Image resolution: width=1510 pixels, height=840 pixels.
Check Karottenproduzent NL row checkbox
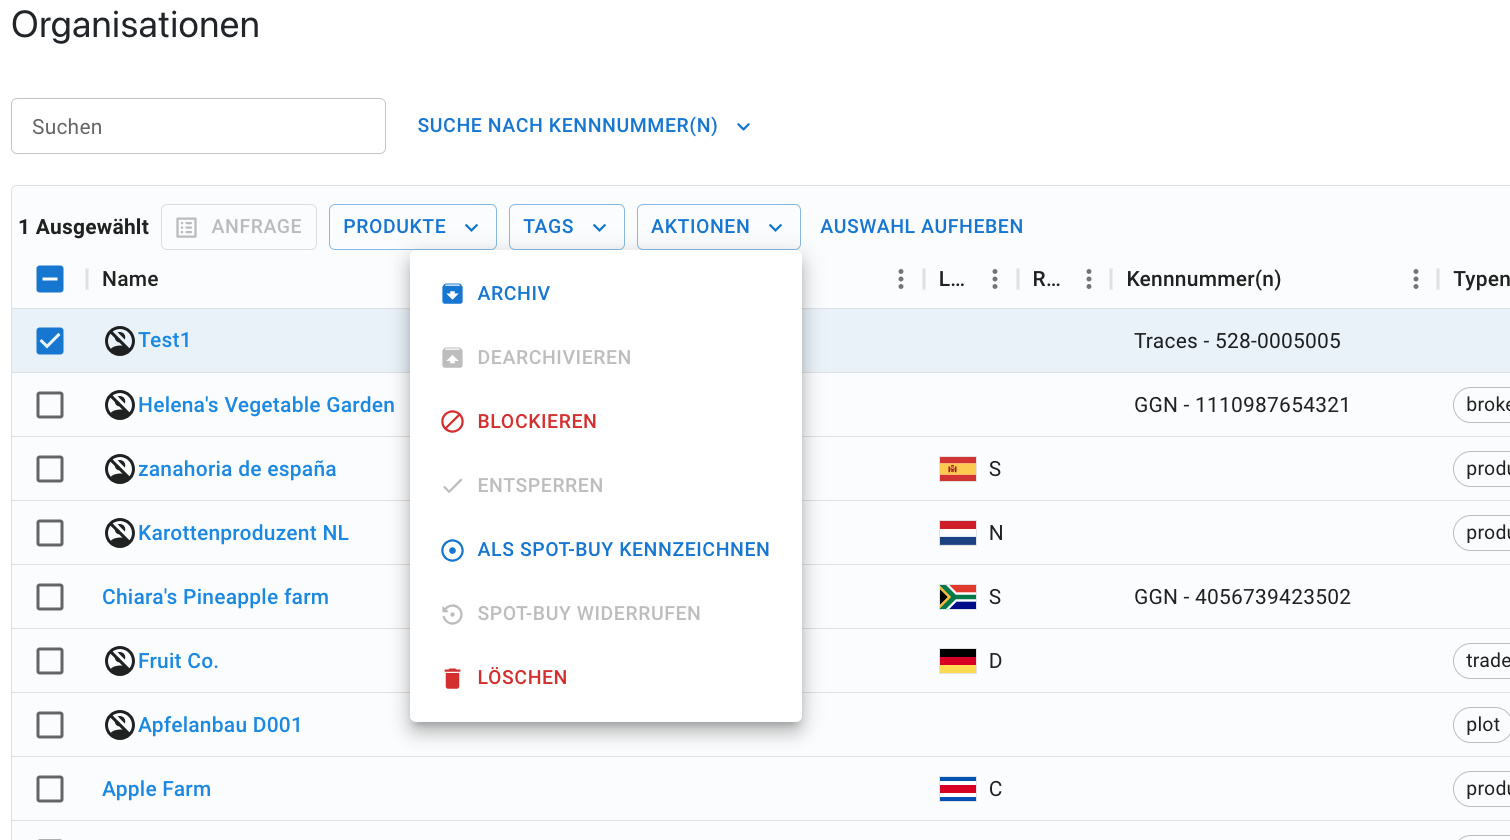[x=50, y=533]
